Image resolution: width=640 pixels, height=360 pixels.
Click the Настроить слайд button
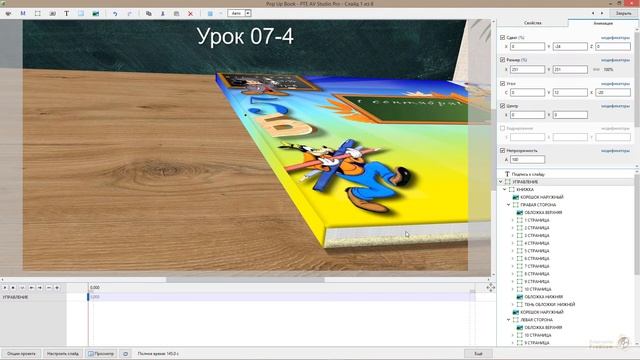62,354
